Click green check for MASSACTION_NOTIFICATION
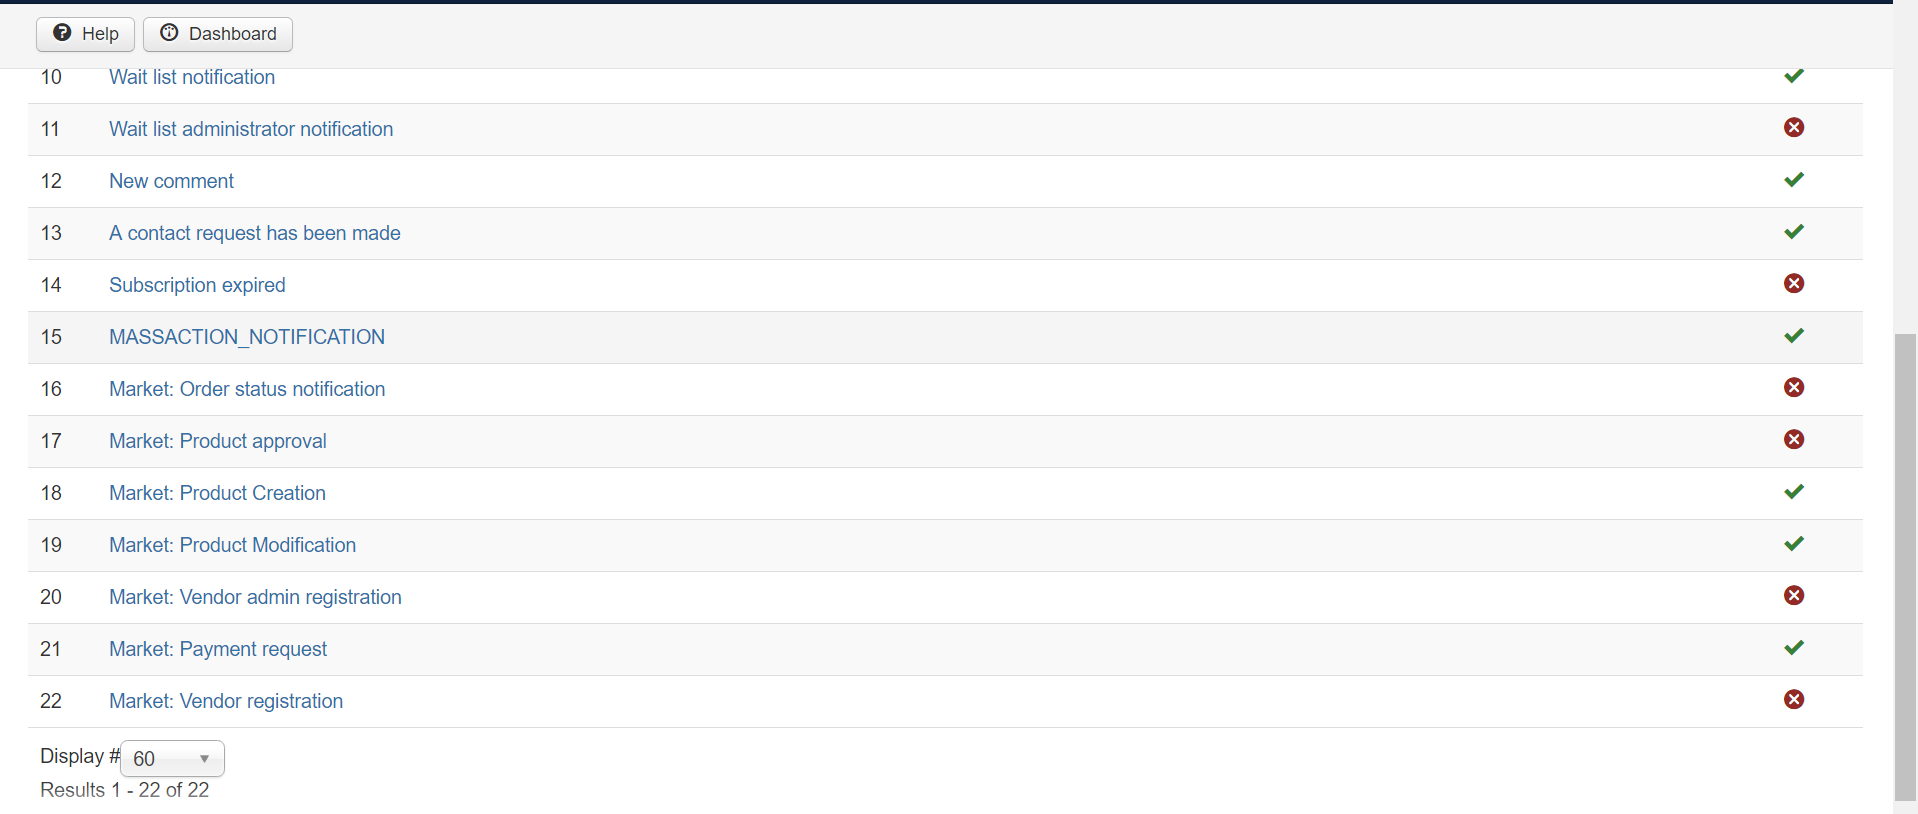This screenshot has height=814, width=1918. coord(1793,336)
